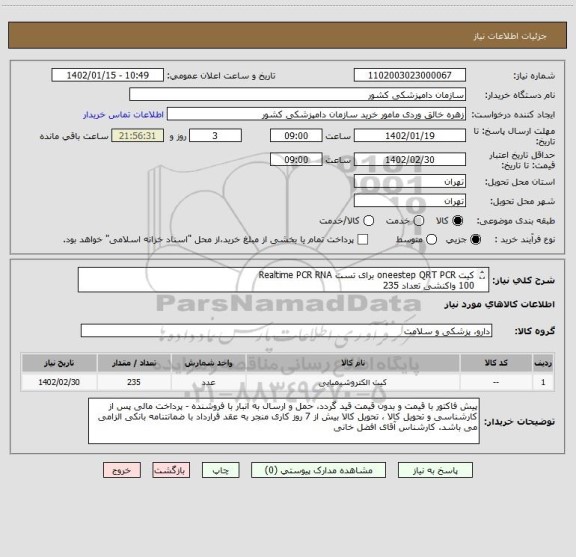Click the quantity cell 235
Image resolution: width=576 pixels, height=557 pixels.
pyautogui.click(x=134, y=382)
